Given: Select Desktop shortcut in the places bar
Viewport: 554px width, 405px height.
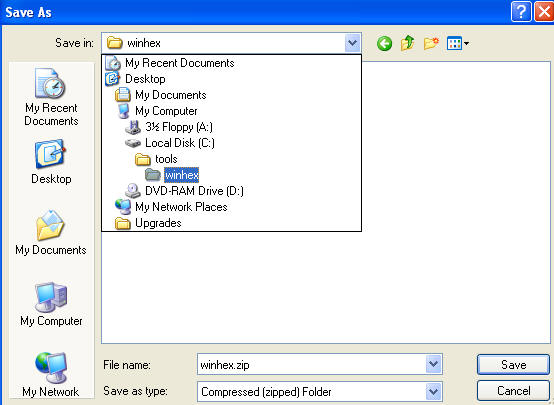Looking at the screenshot, I should click(x=51, y=162).
